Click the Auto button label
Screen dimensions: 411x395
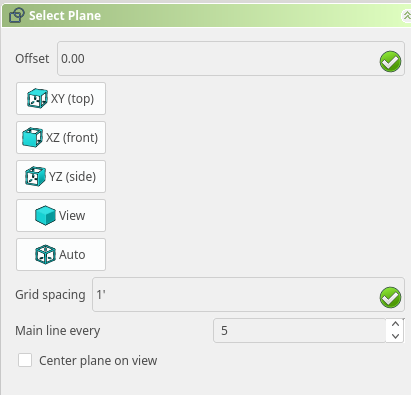click(x=72, y=255)
